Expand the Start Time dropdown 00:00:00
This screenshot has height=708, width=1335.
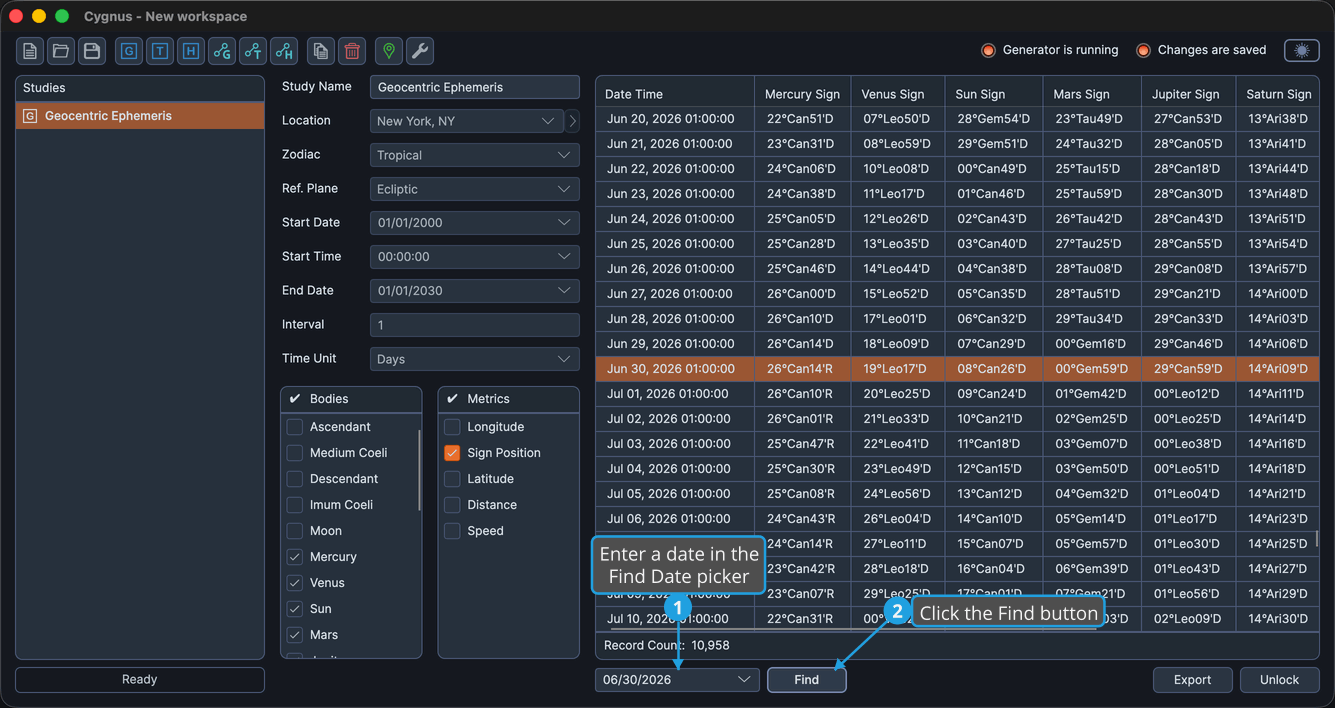475,257
